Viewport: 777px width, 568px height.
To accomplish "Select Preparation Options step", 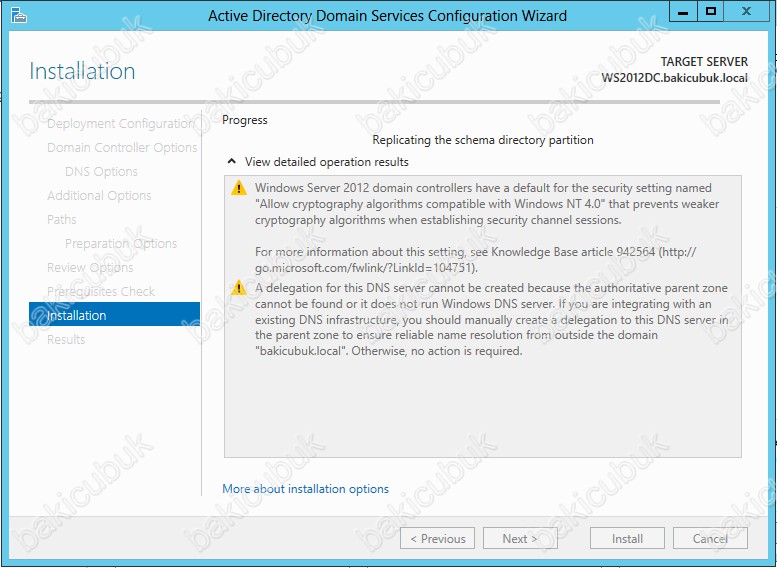I will (x=121, y=243).
